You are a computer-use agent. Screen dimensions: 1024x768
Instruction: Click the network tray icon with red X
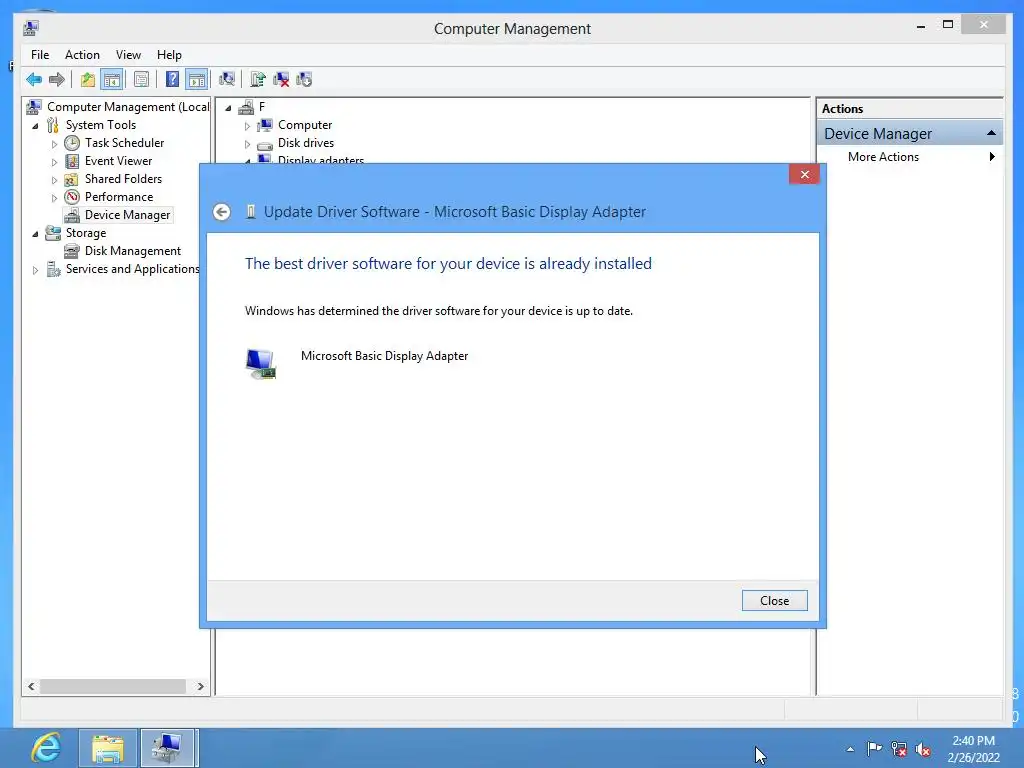(x=899, y=750)
